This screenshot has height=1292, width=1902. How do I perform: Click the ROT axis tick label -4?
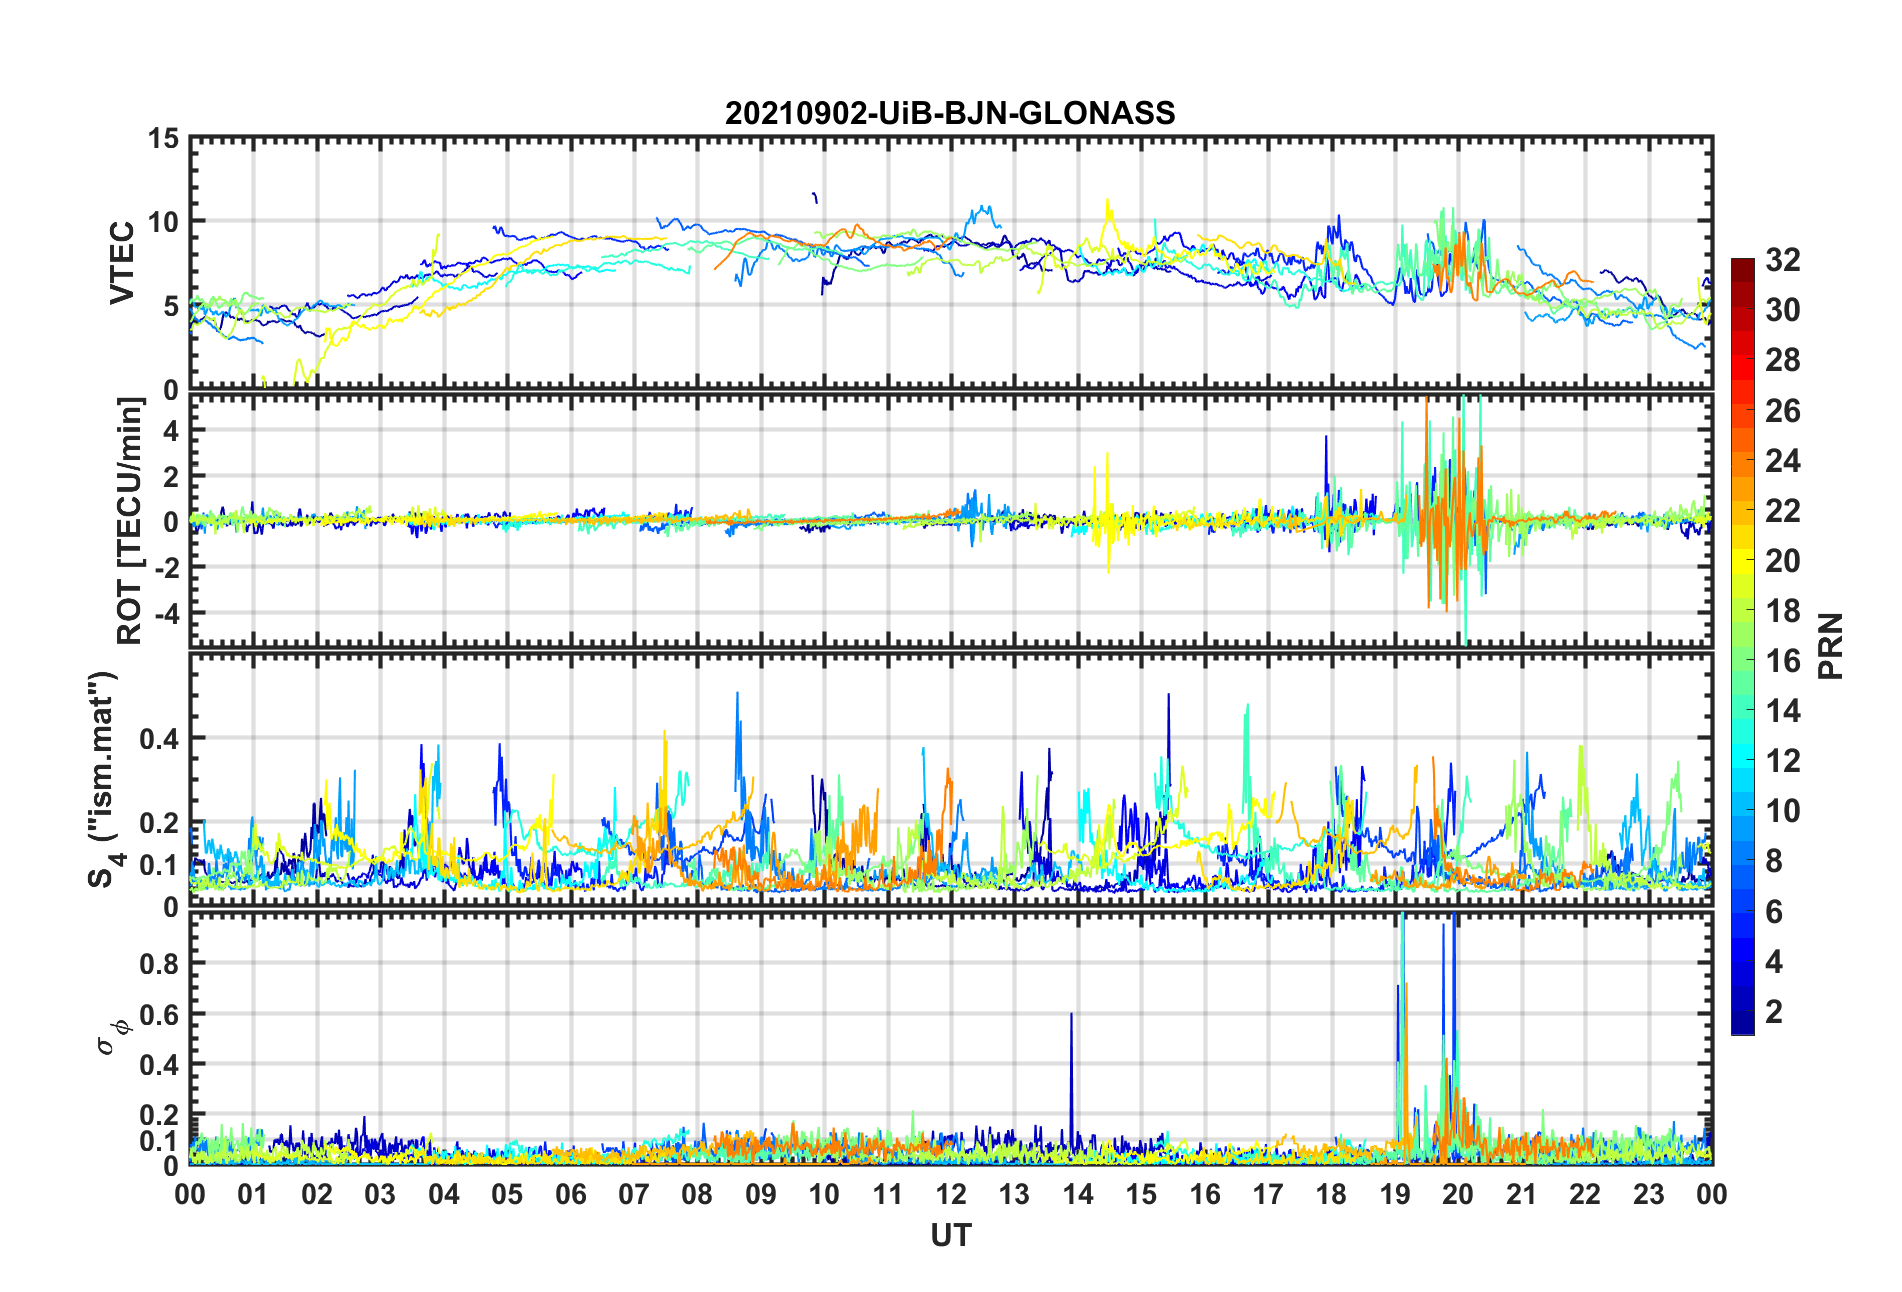tap(167, 612)
